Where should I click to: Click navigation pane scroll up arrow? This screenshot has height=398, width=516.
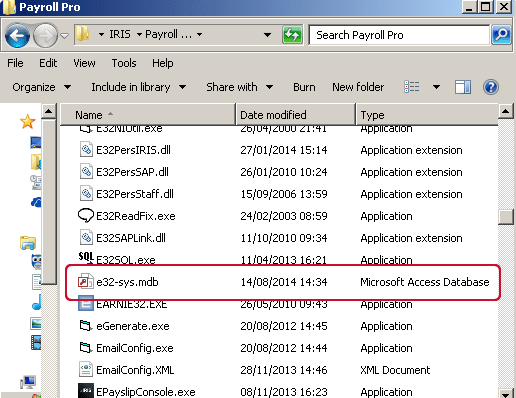(49, 111)
